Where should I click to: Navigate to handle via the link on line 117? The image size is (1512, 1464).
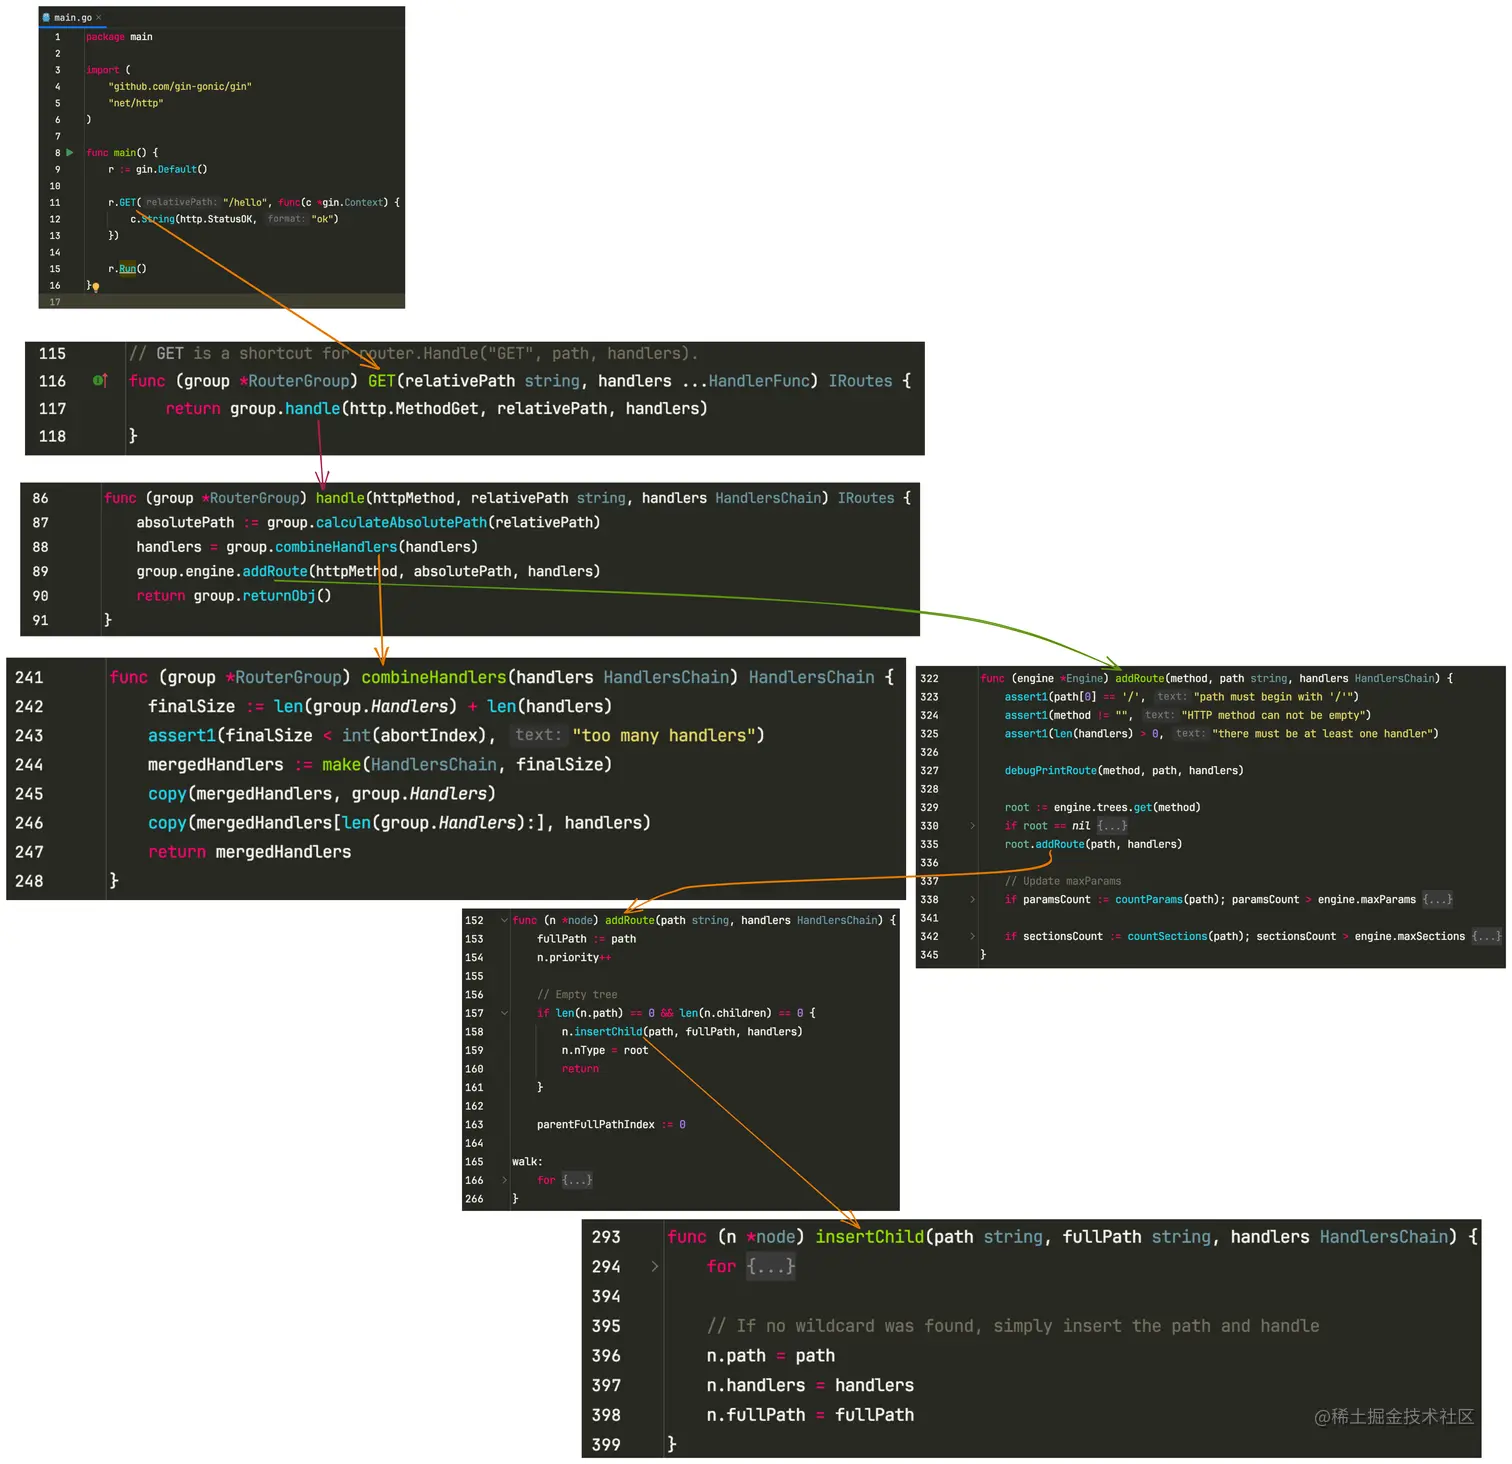coord(313,408)
